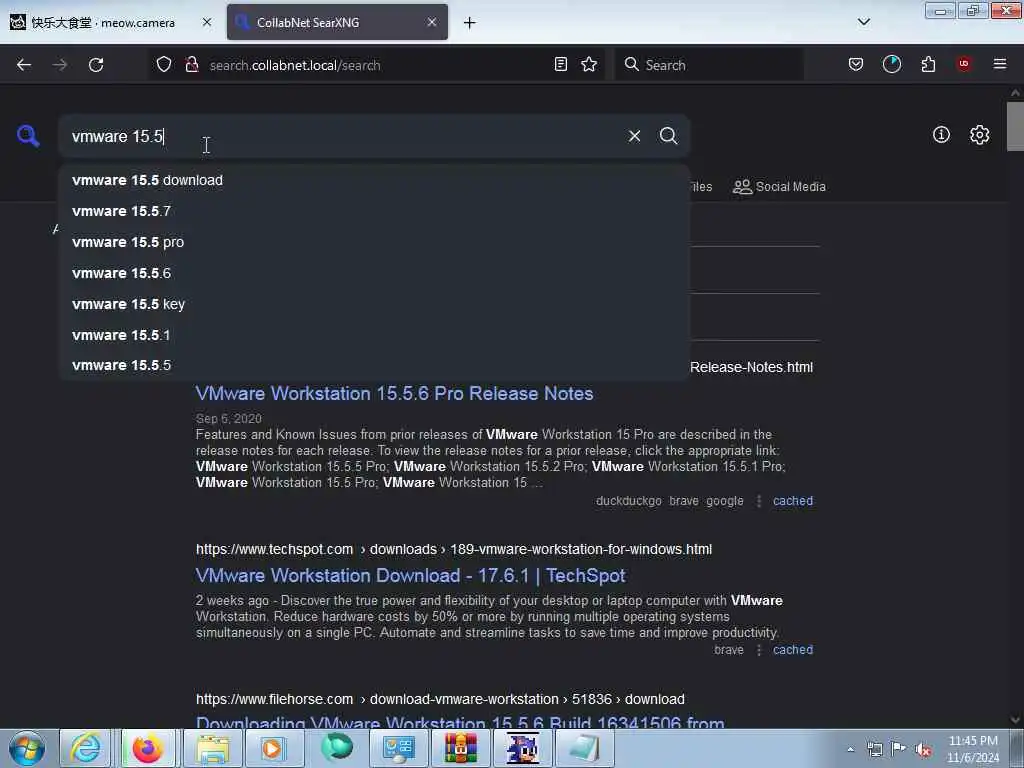
Task: Open the Social Media search category
Action: click(779, 187)
